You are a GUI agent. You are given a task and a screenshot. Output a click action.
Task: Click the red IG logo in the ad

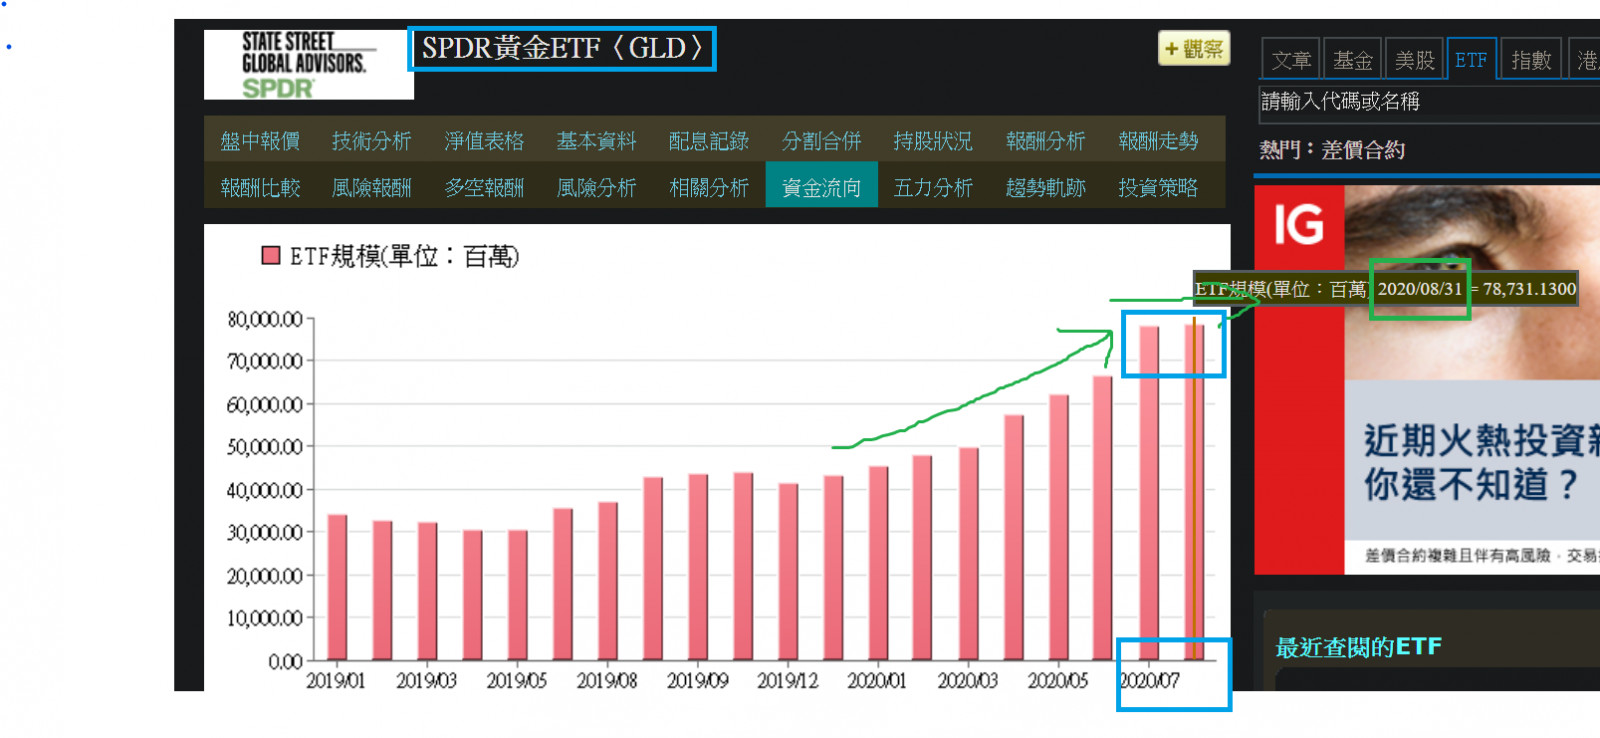(1299, 224)
